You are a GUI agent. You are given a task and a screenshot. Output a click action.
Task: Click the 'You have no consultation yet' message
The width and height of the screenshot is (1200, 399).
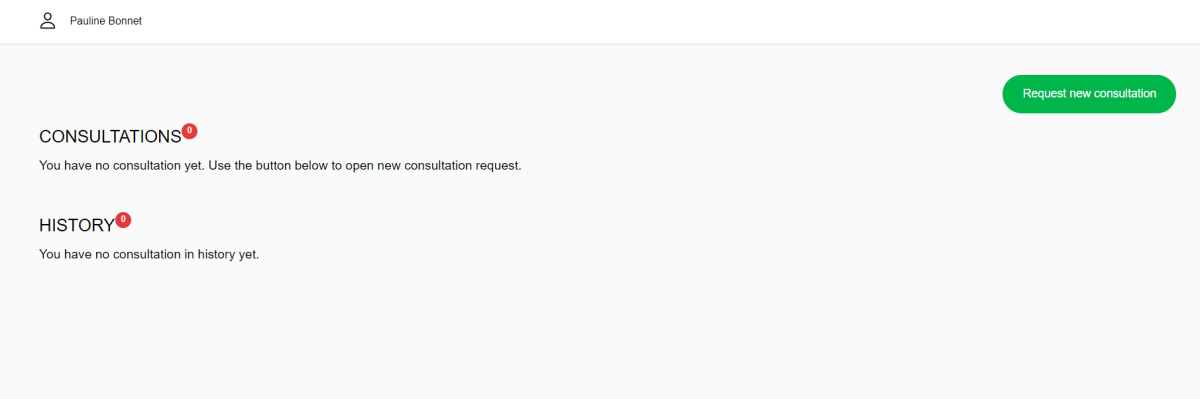click(280, 166)
